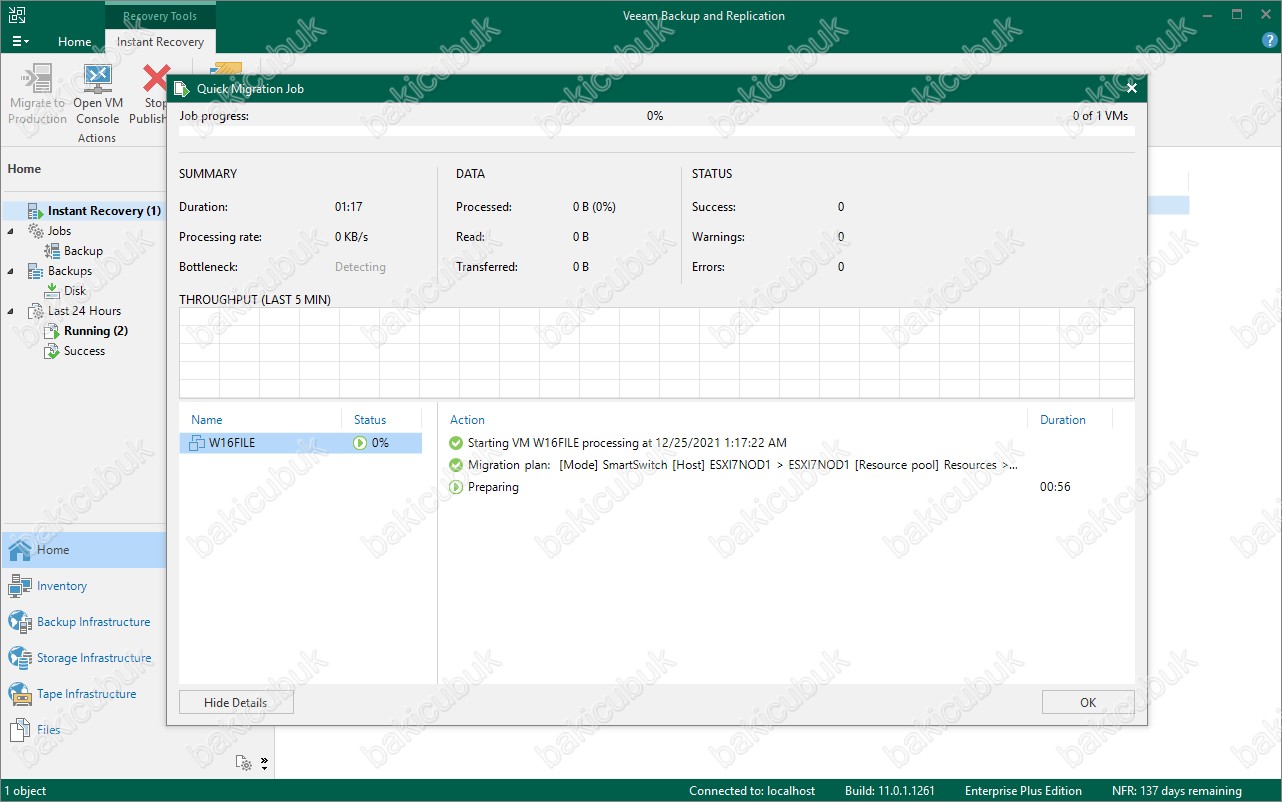Collapse the Jobs tree node

tap(11, 231)
